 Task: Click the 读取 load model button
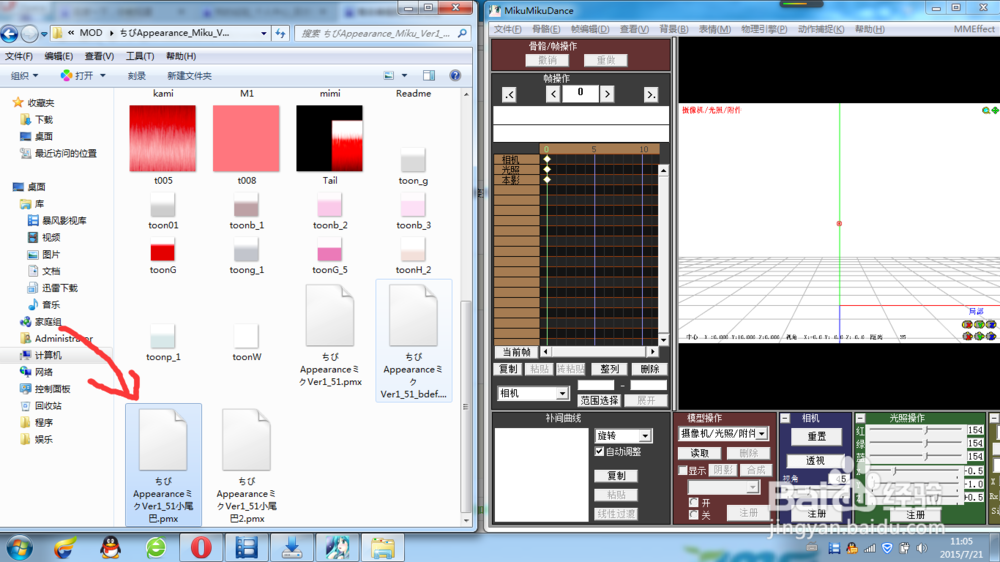point(699,453)
